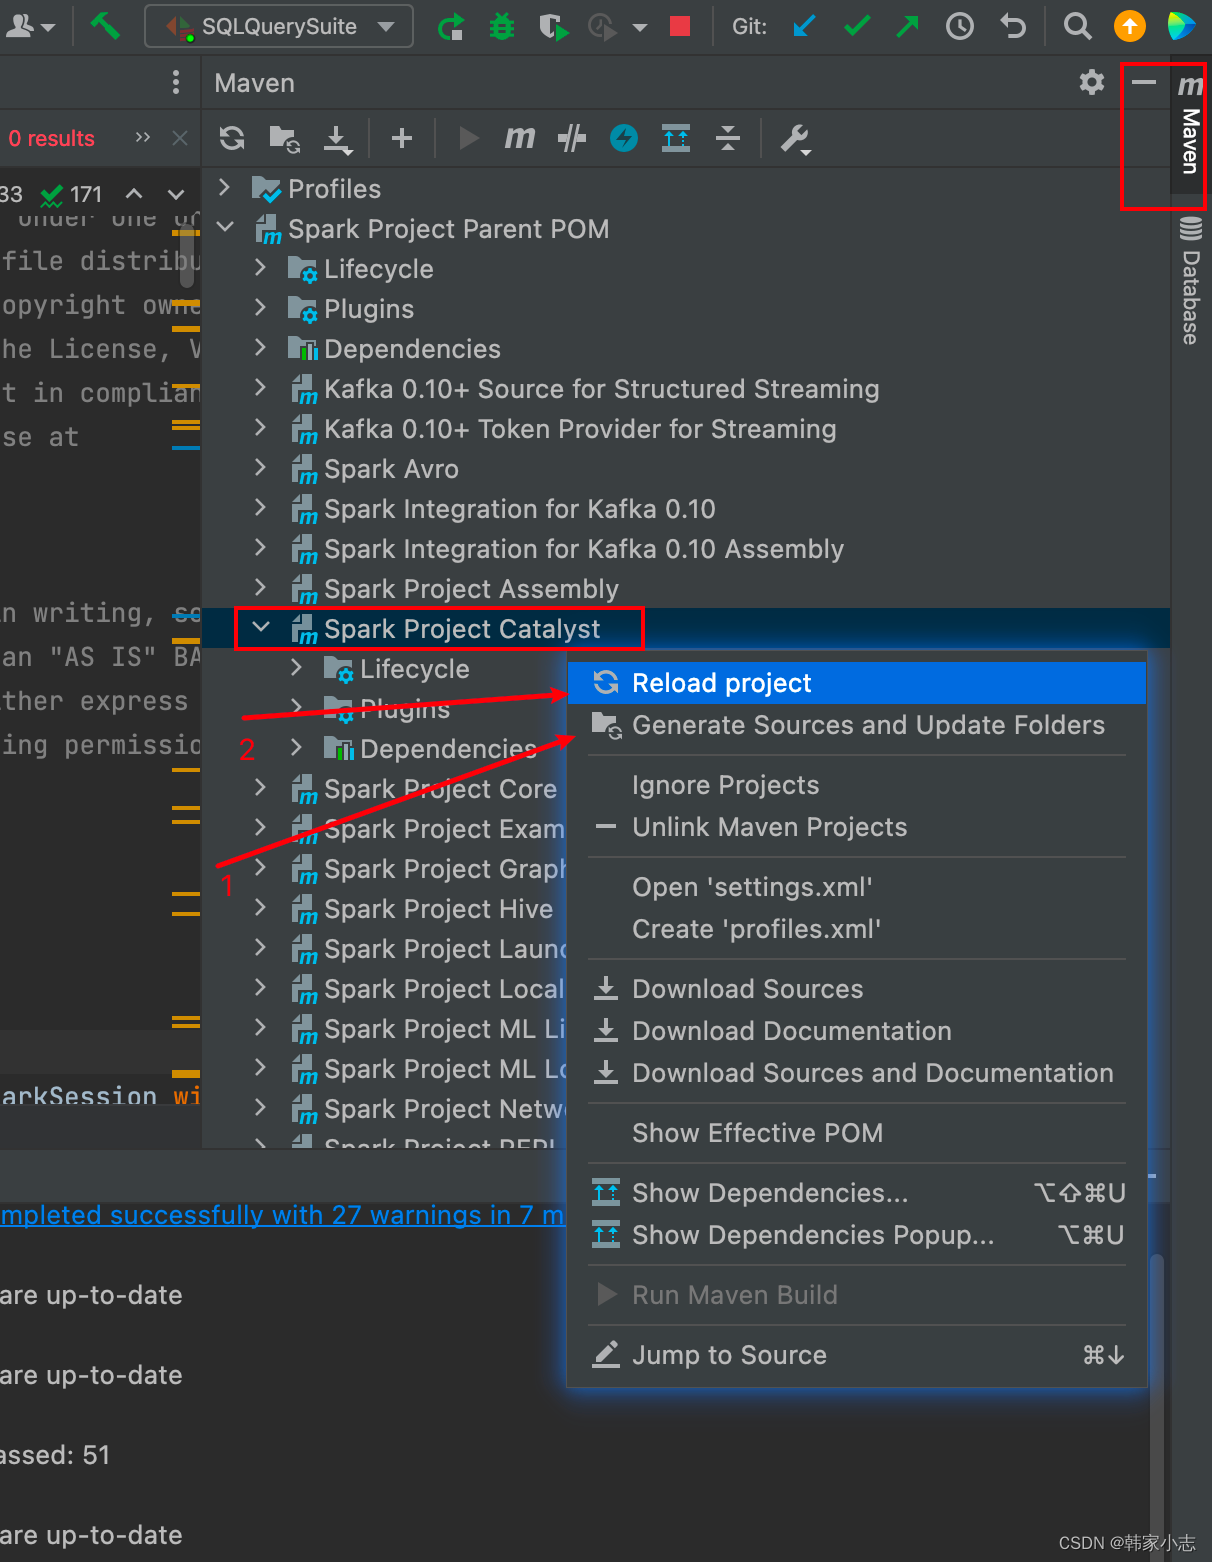Show Dependencies diagram toolbar icon
The width and height of the screenshot is (1212, 1562).
(x=676, y=138)
